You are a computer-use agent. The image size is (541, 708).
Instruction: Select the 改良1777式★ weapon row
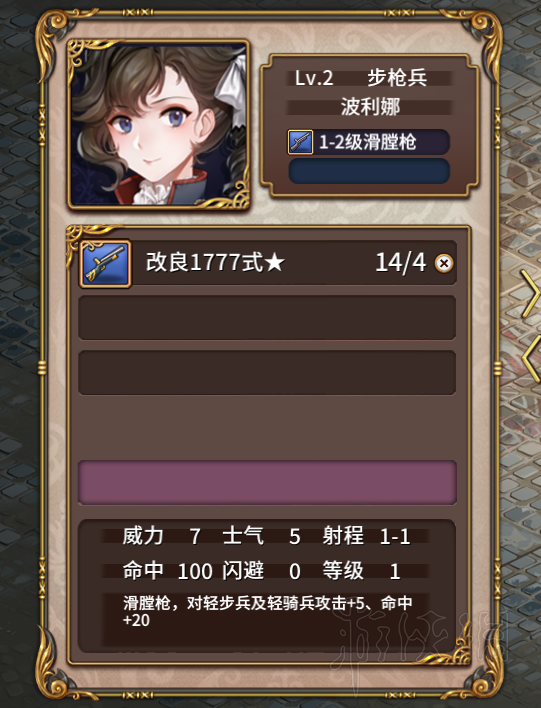267,263
